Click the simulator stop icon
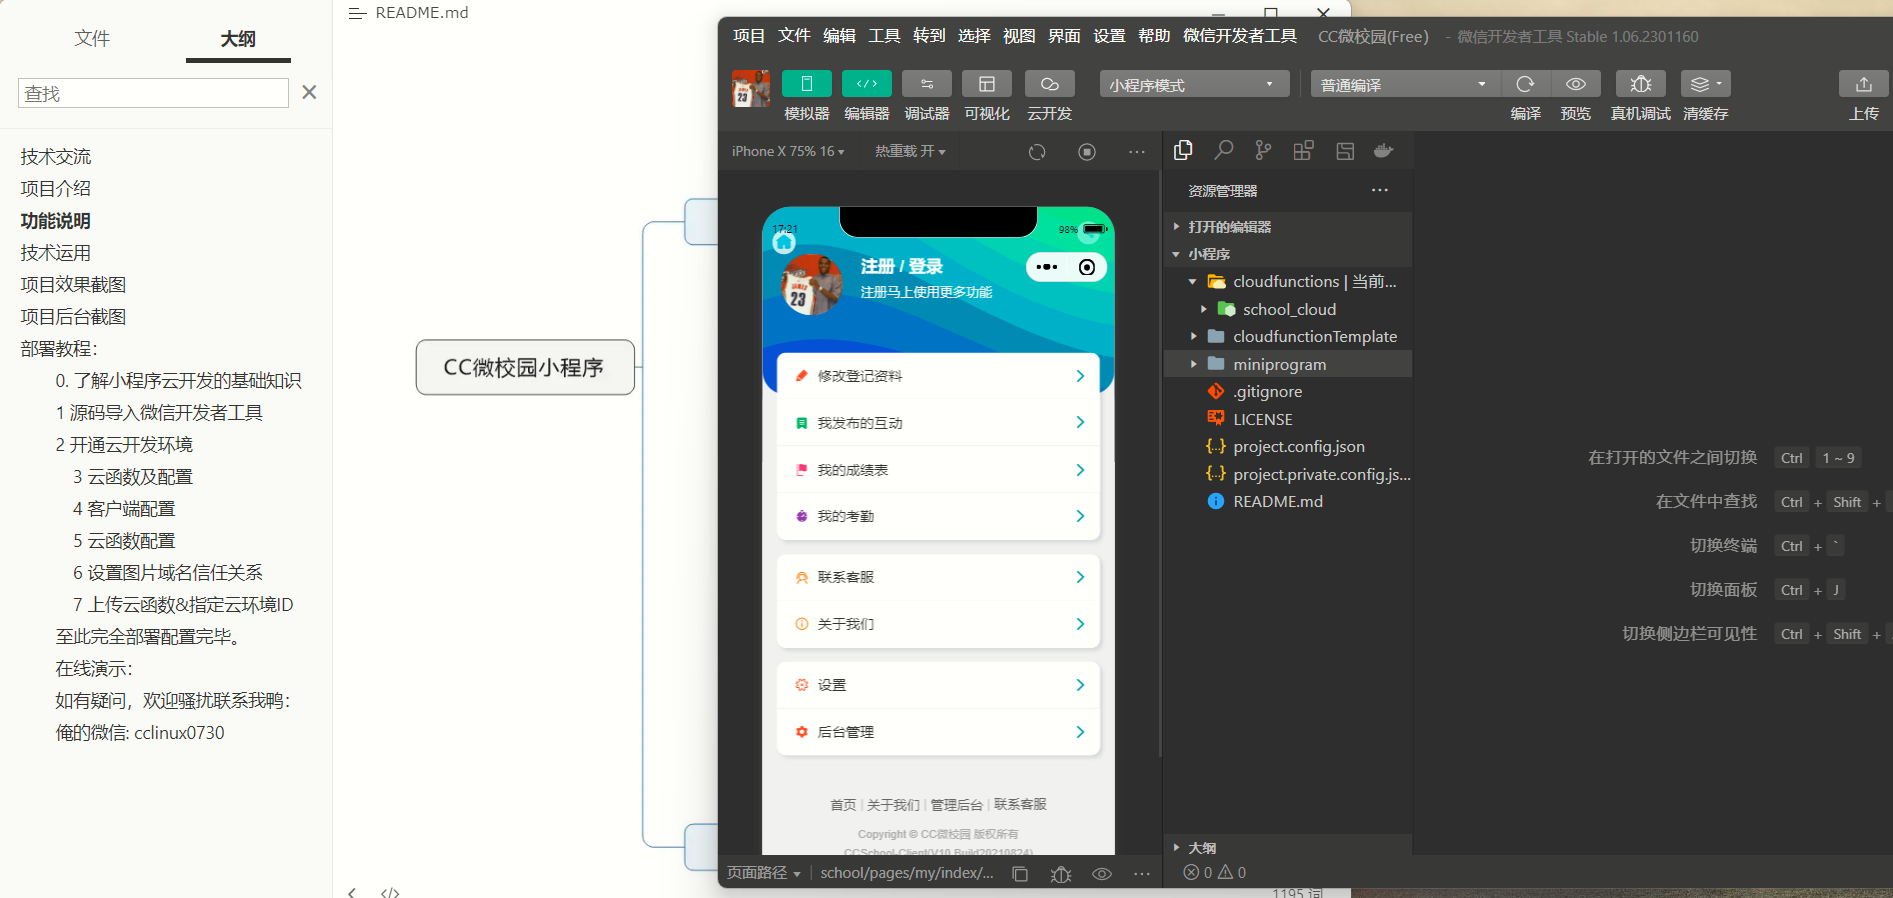Screen dimensions: 1893x898 pyautogui.click(x=1087, y=152)
